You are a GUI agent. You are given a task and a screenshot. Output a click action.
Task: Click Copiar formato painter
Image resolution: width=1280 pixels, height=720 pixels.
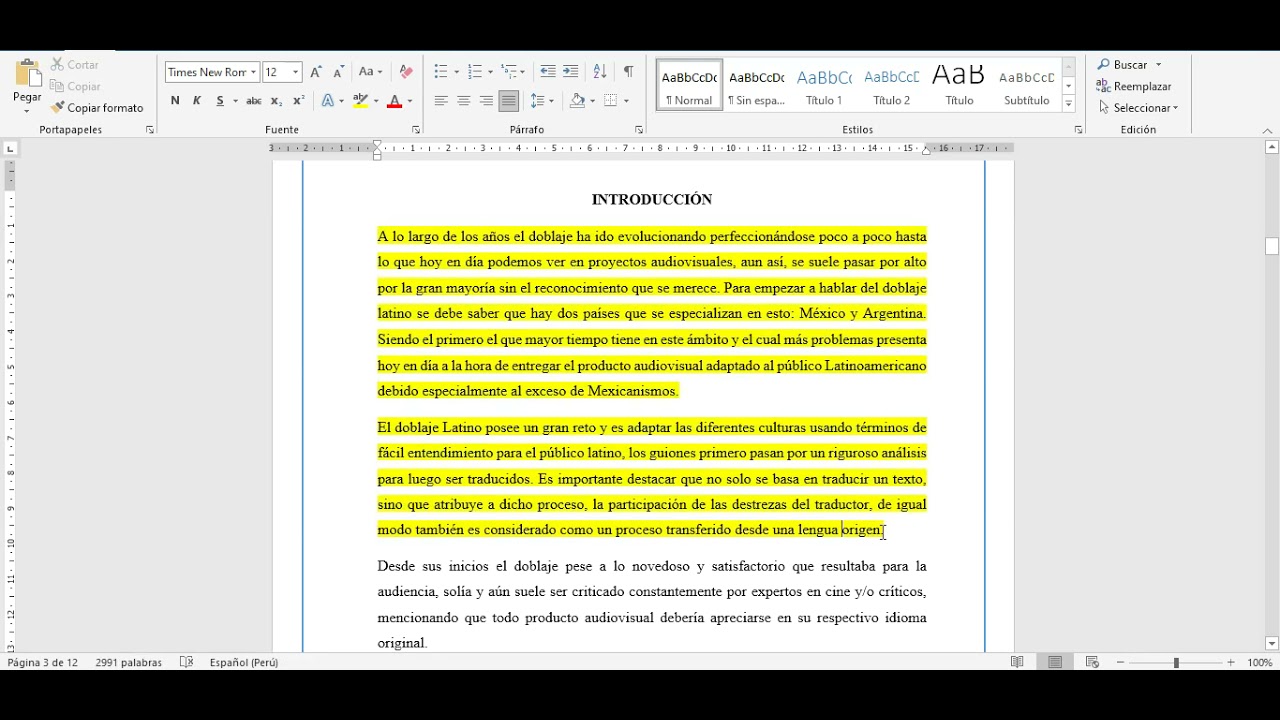(x=97, y=108)
